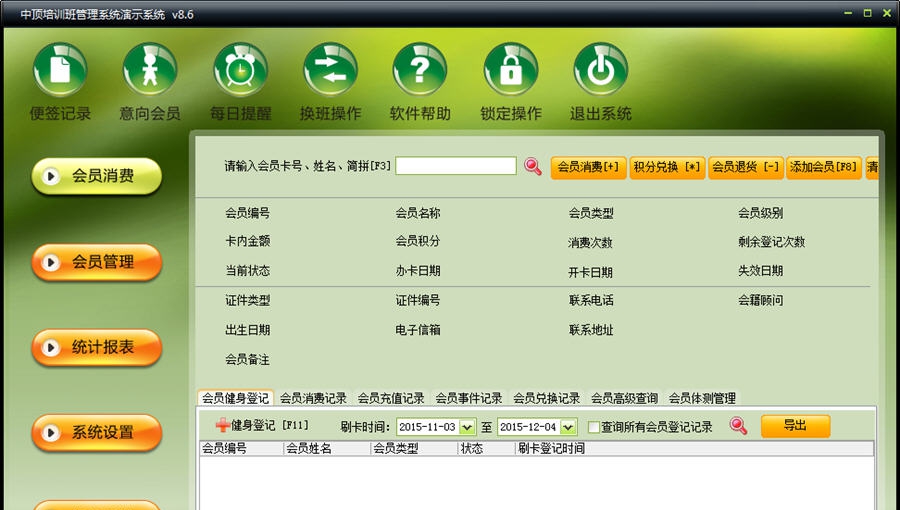Screen dimensions: 900x510
Task: Focus the member card number search field
Action: coord(456,166)
